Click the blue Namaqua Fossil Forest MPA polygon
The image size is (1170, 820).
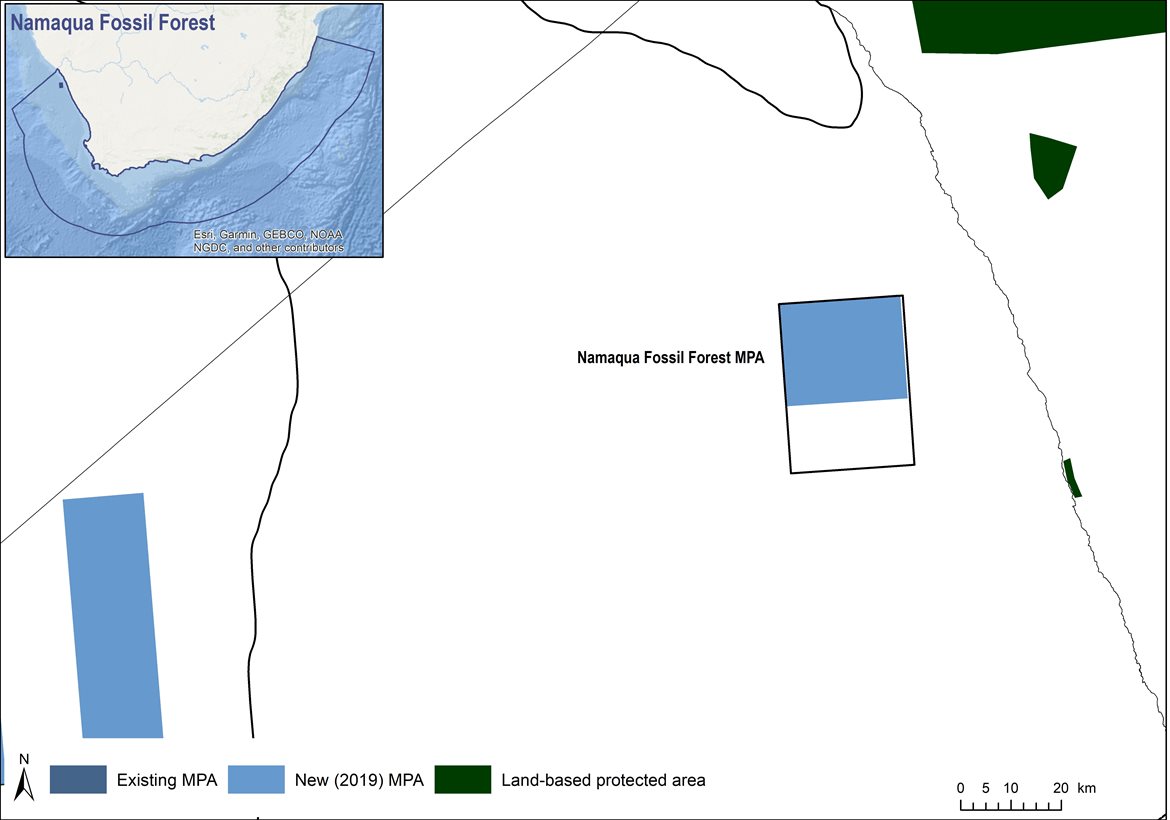click(x=844, y=351)
